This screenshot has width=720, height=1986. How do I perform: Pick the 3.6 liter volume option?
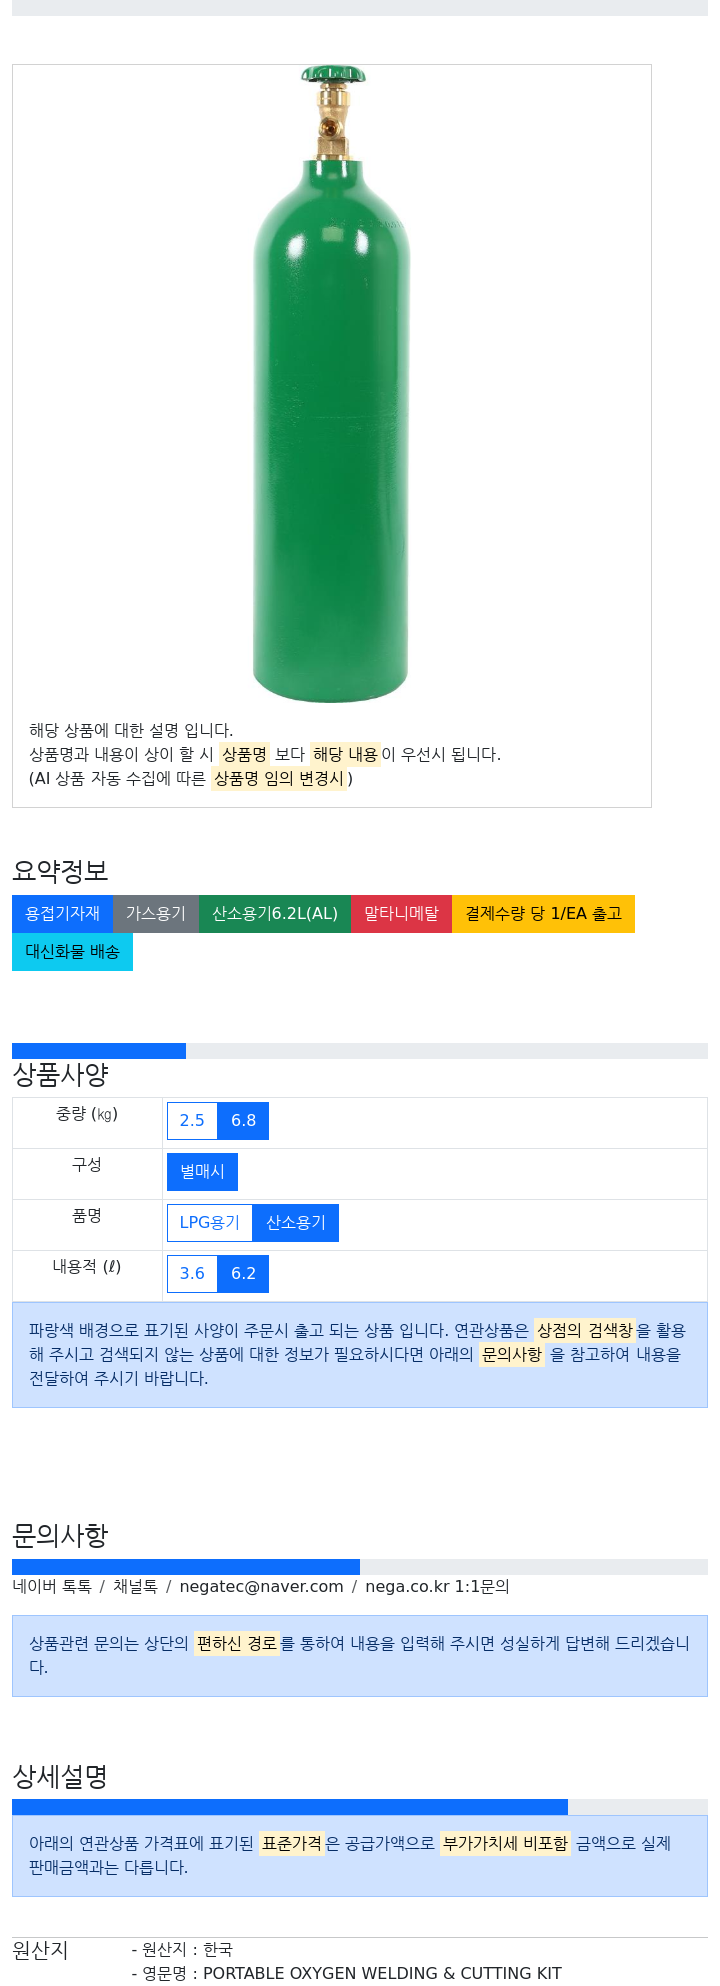(192, 1274)
